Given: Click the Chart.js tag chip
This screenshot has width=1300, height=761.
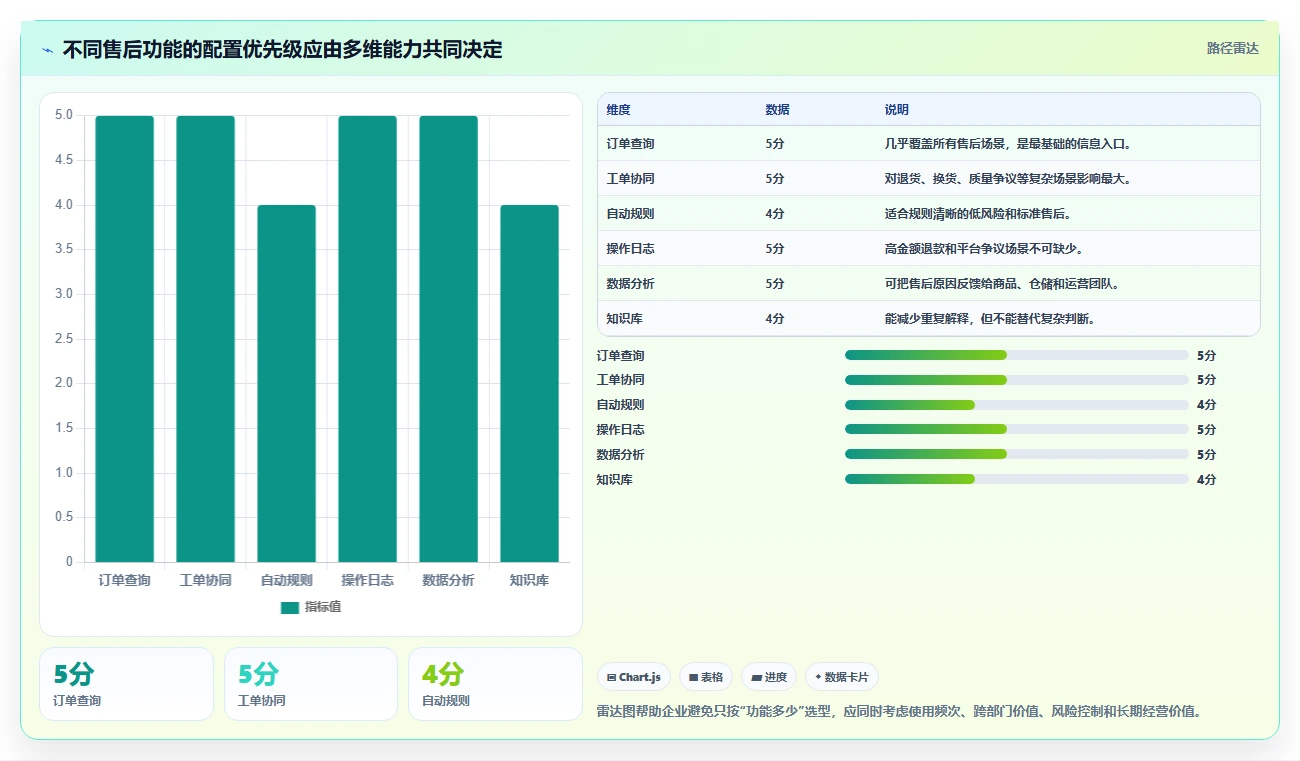Looking at the screenshot, I should pyautogui.click(x=634, y=677).
